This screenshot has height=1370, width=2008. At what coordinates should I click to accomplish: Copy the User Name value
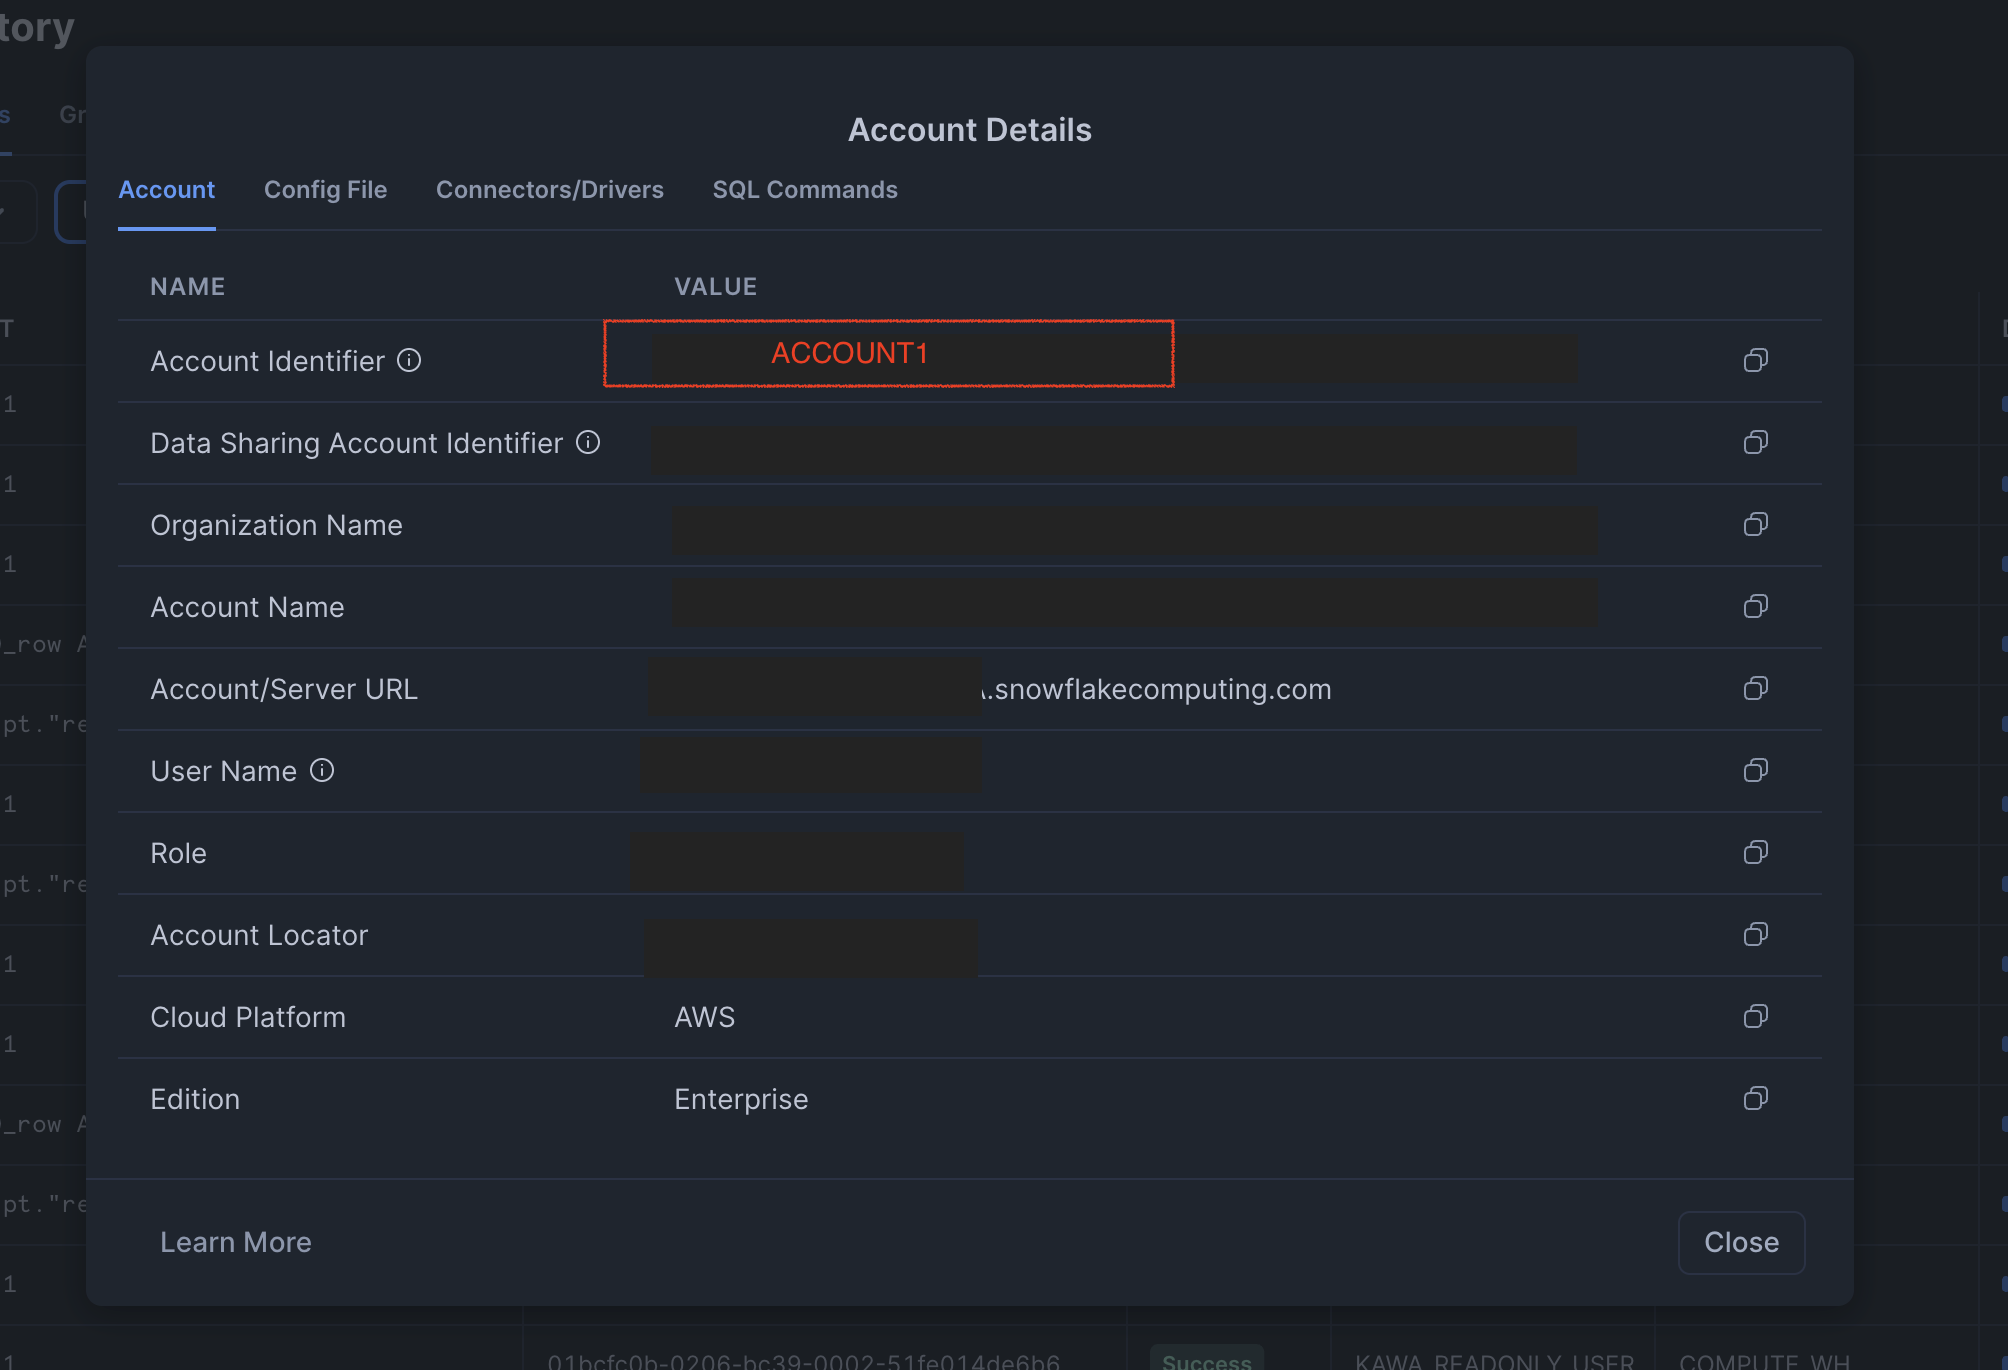click(1755, 770)
